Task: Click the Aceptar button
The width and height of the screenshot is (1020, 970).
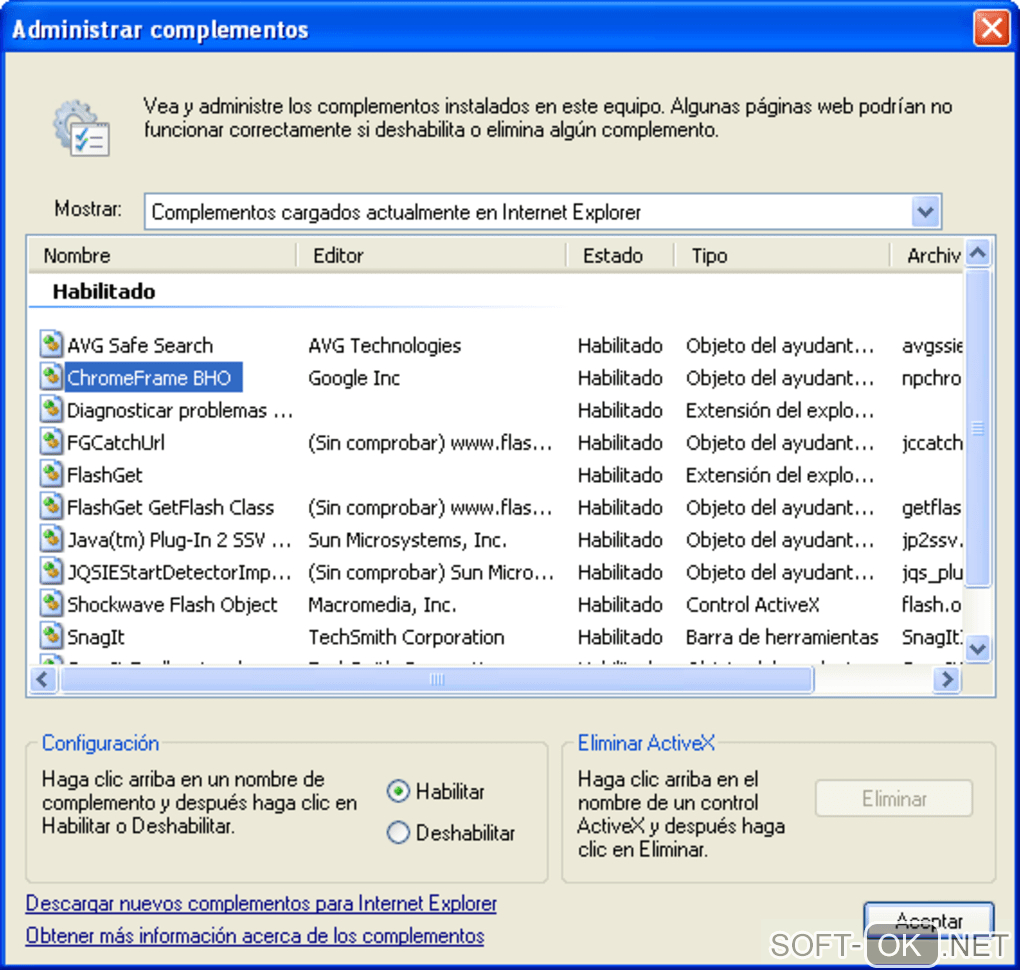Action: click(x=928, y=921)
